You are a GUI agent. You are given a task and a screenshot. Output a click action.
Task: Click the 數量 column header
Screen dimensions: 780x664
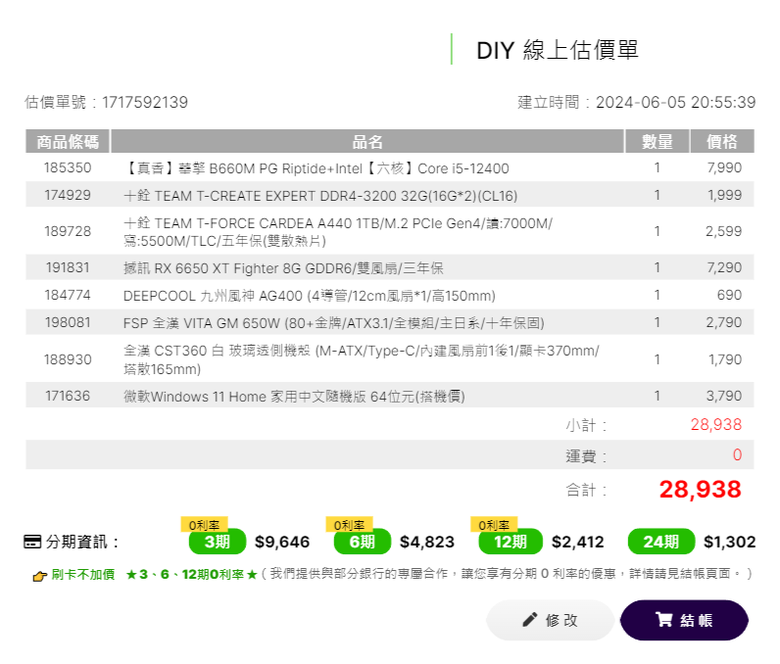coord(657,141)
